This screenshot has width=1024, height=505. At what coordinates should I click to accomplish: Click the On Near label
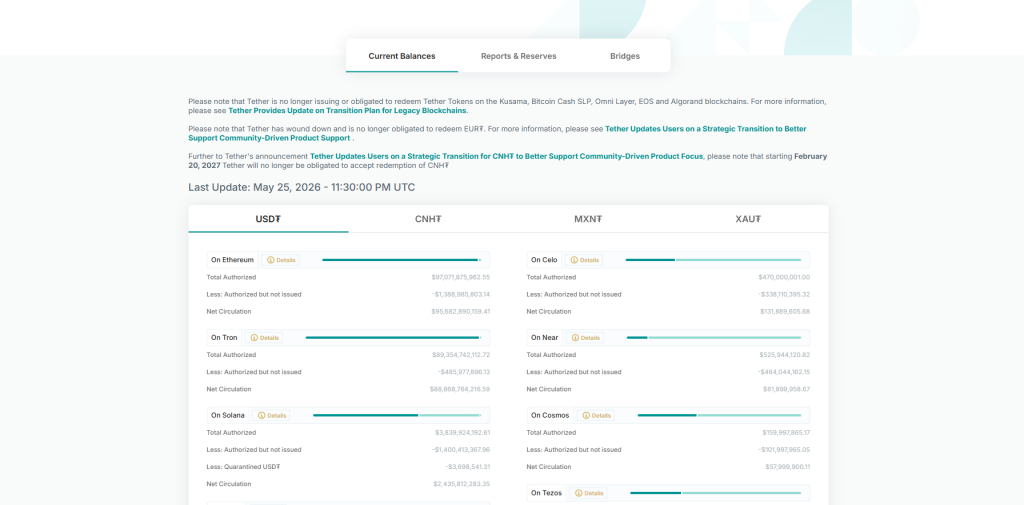point(545,338)
